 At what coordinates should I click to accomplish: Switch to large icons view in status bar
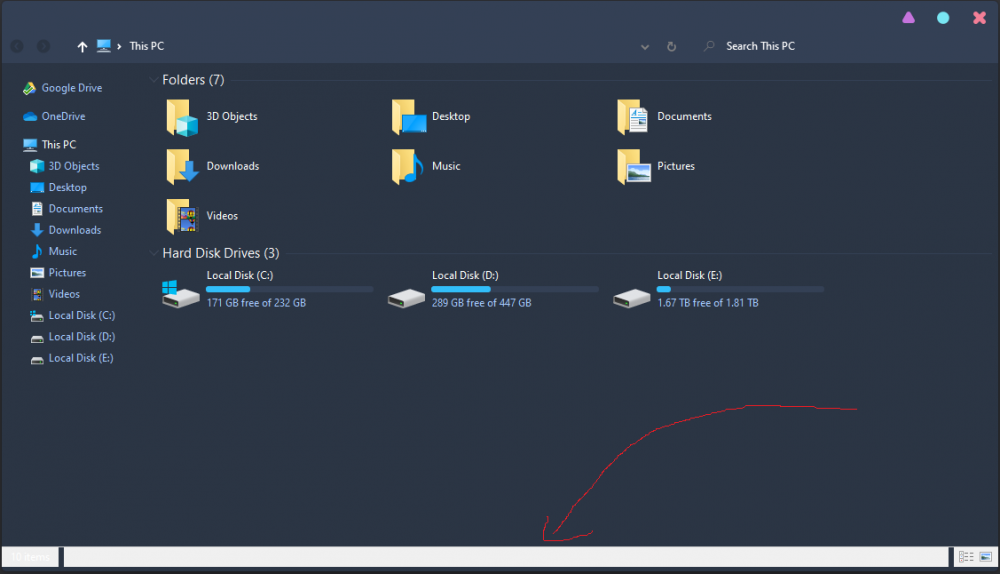(986, 557)
